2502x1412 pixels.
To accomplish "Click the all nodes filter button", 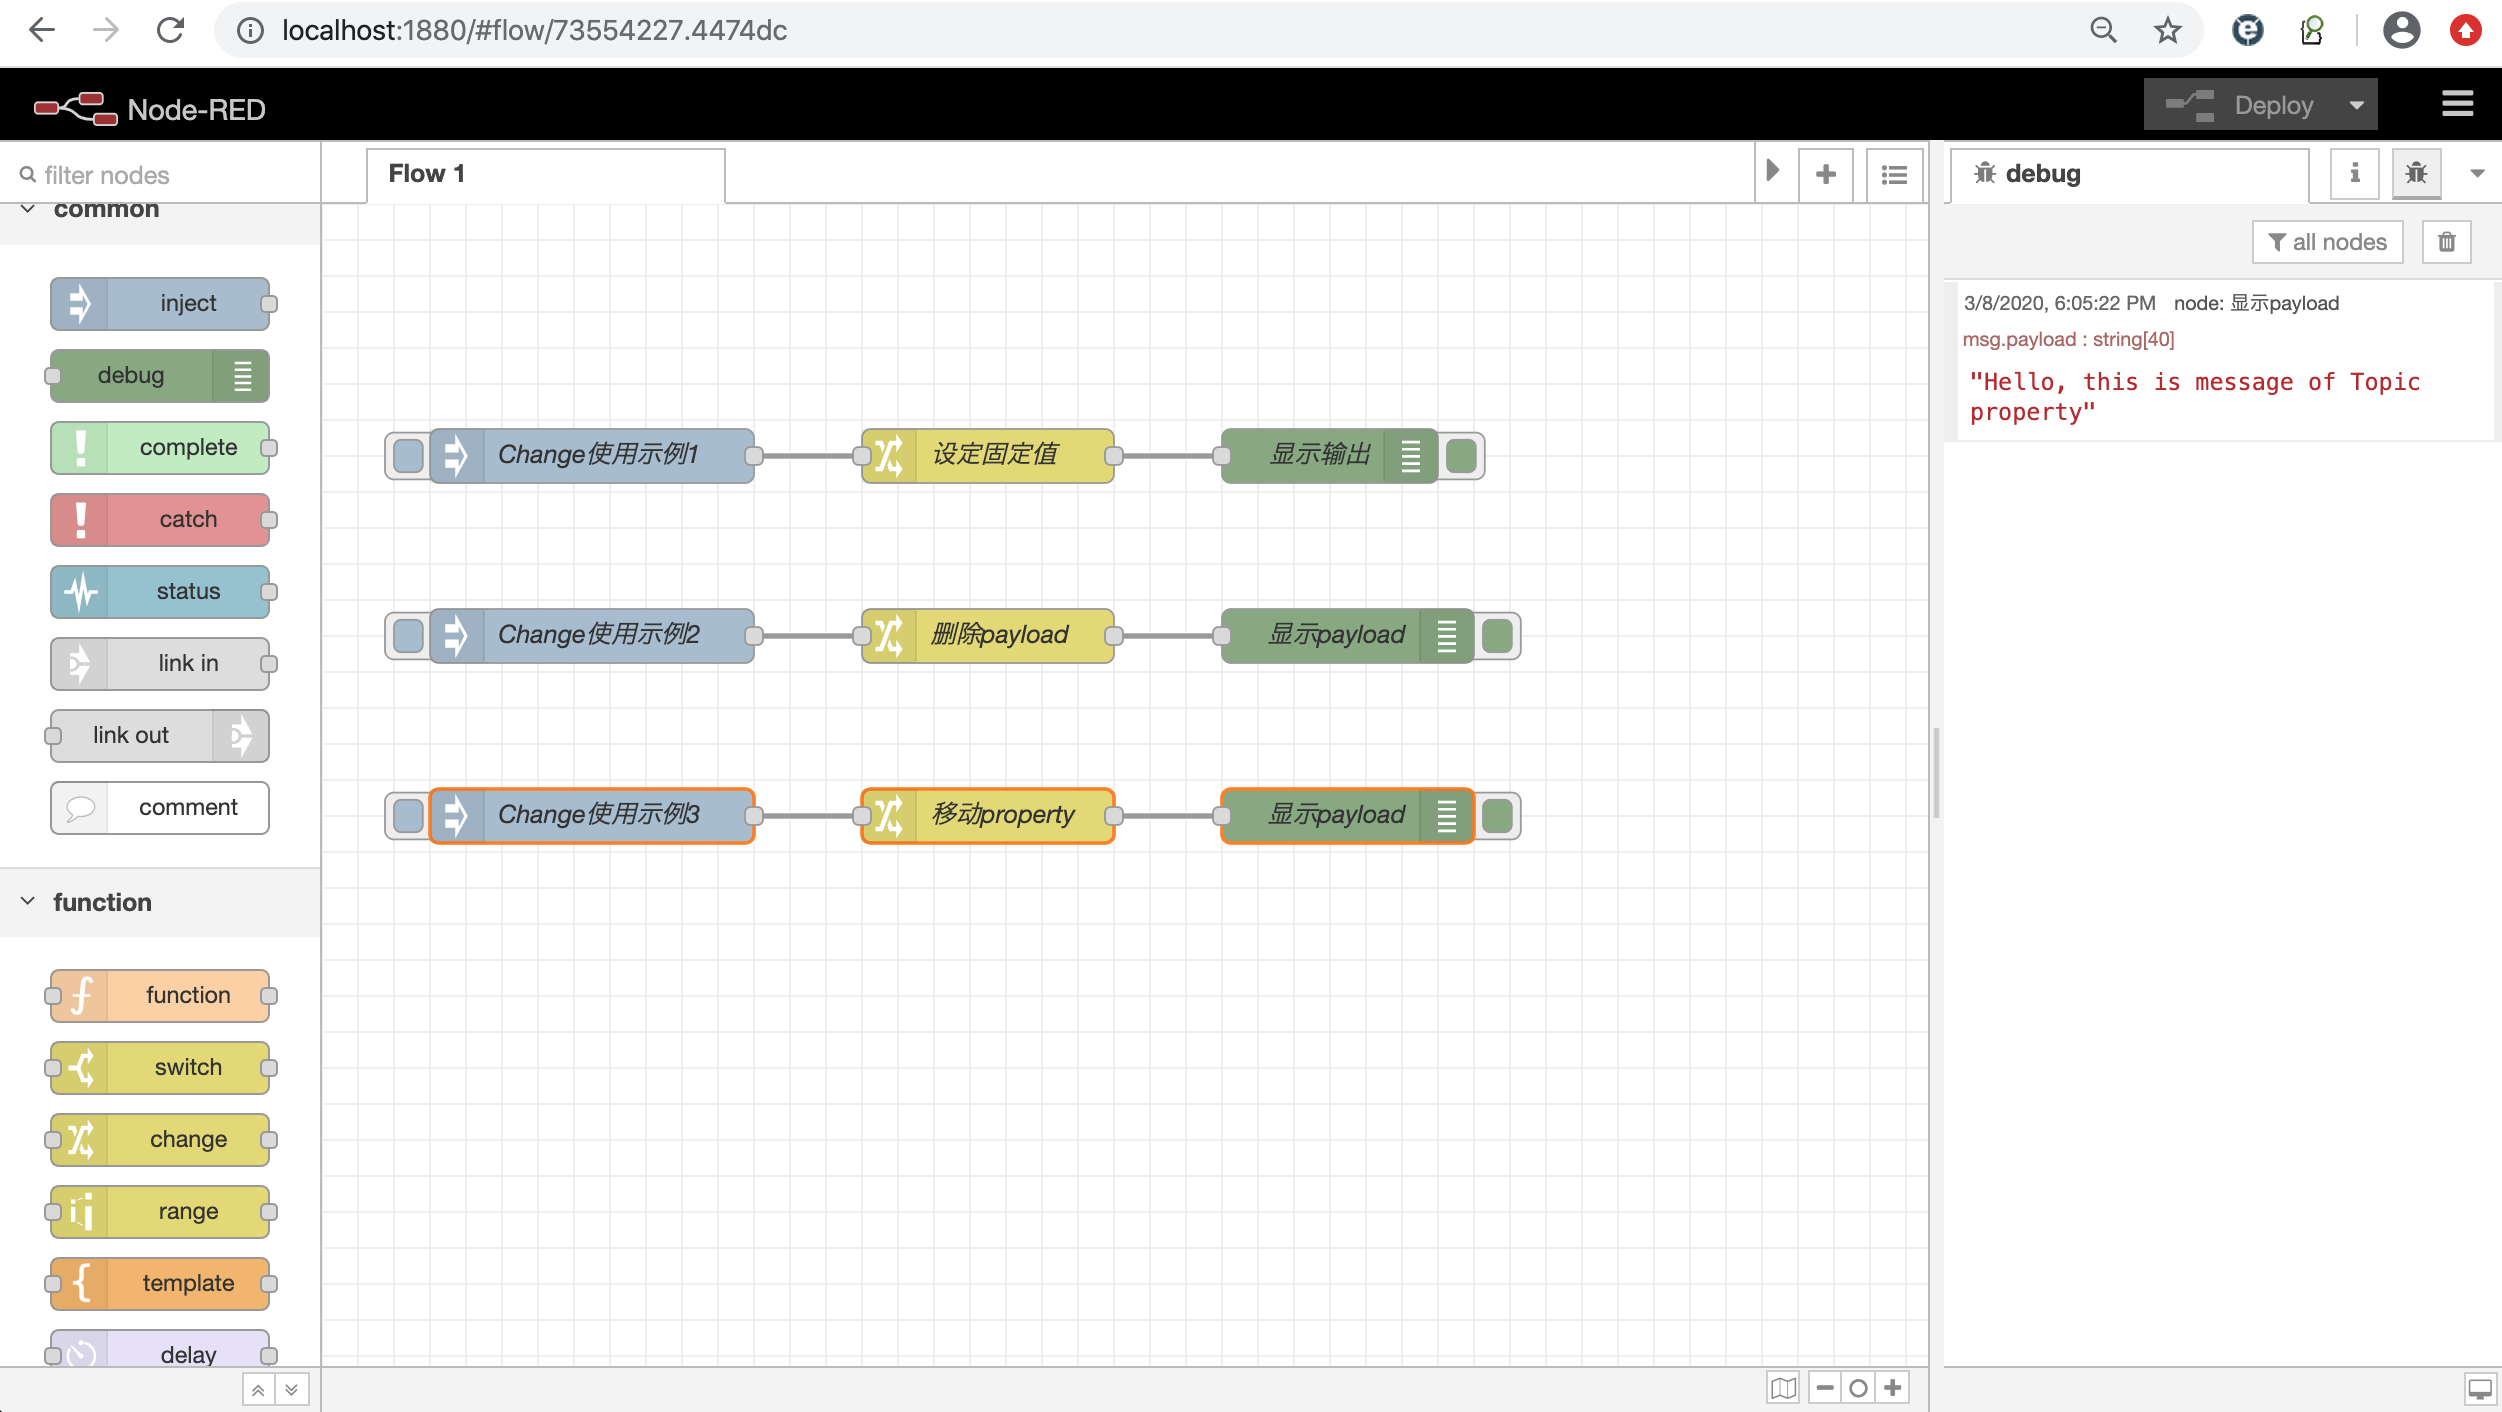I will 2327,242.
